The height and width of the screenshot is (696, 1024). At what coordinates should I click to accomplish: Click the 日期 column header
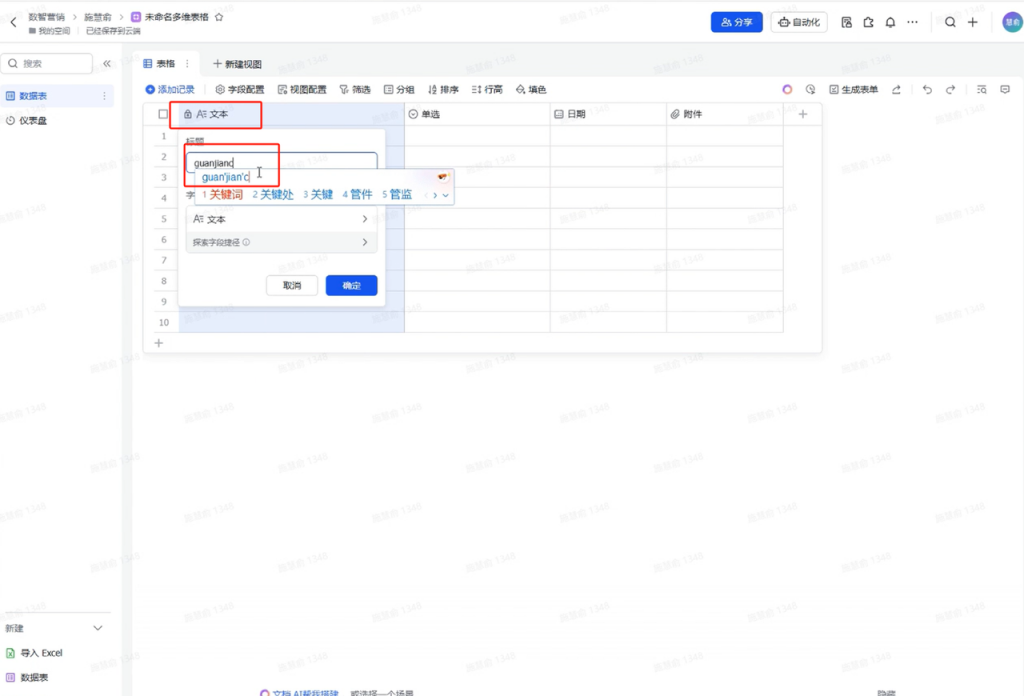(x=608, y=114)
